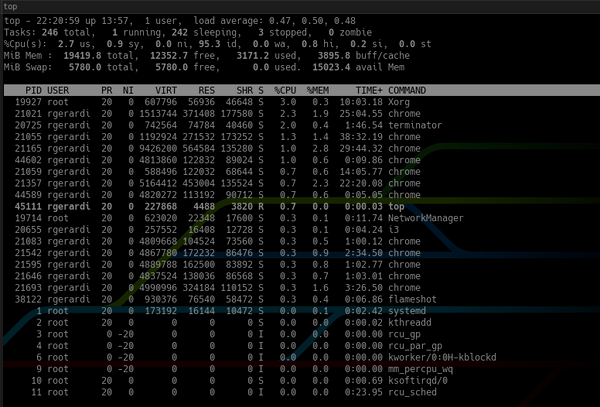
Task: Click the %CPU column header
Action: 285,90
